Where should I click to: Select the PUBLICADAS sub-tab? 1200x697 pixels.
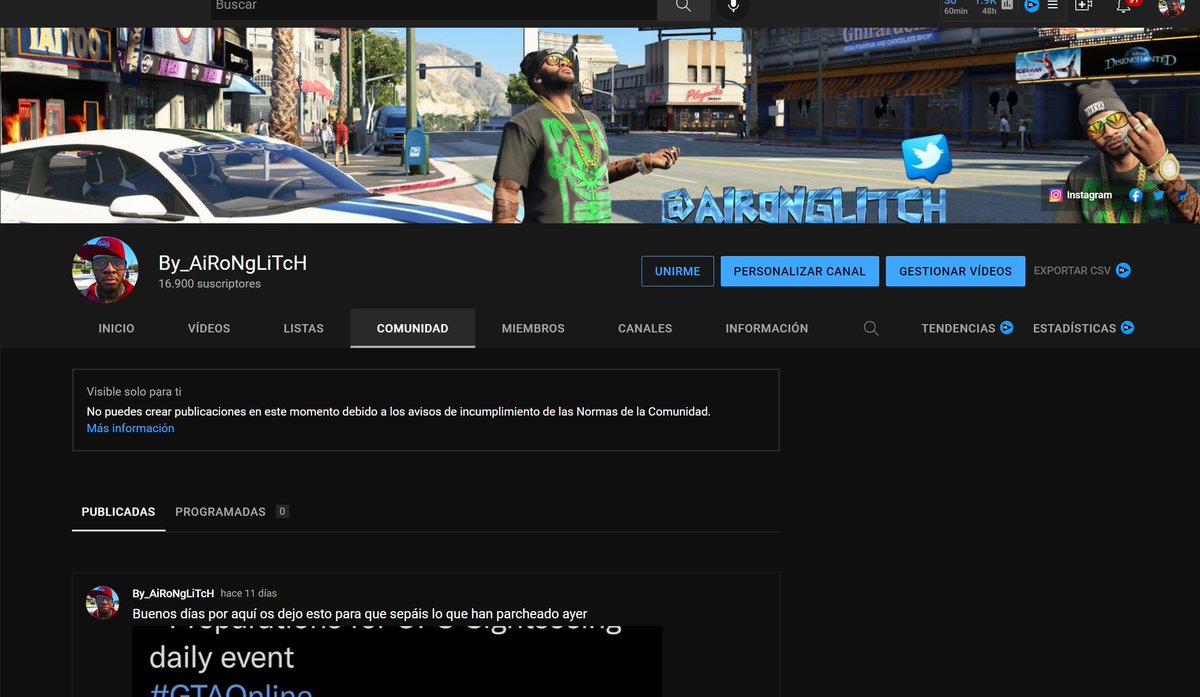(118, 512)
